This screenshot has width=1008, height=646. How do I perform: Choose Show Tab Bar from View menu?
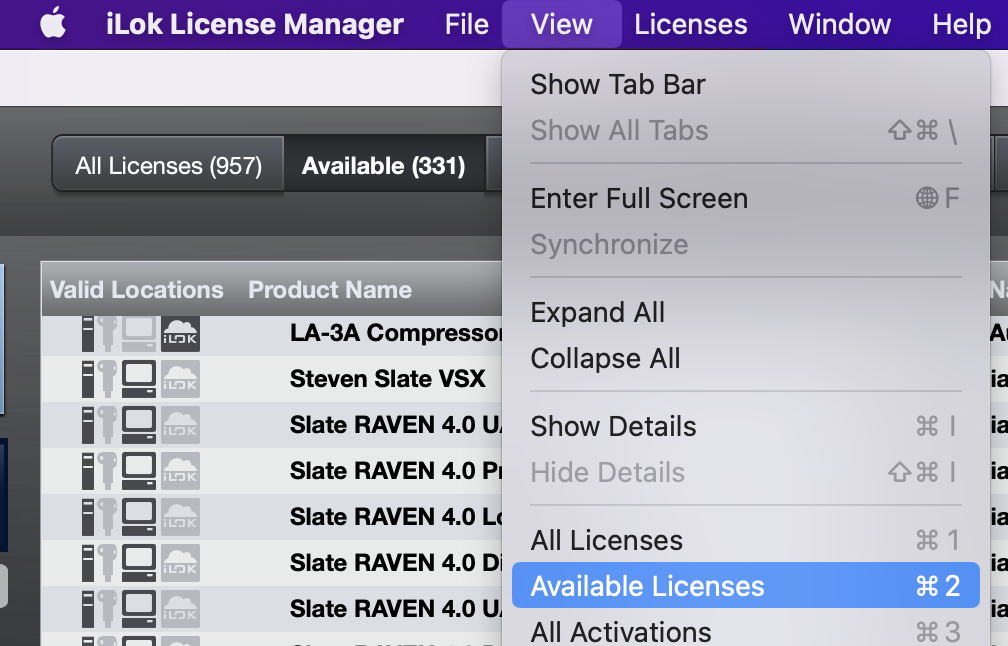coord(746,84)
